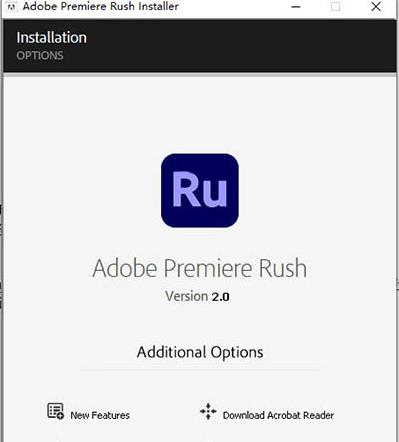Click the Premiere Rush Ru logo
Image resolution: width=399 pixels, height=442 pixels.
[x=200, y=191]
